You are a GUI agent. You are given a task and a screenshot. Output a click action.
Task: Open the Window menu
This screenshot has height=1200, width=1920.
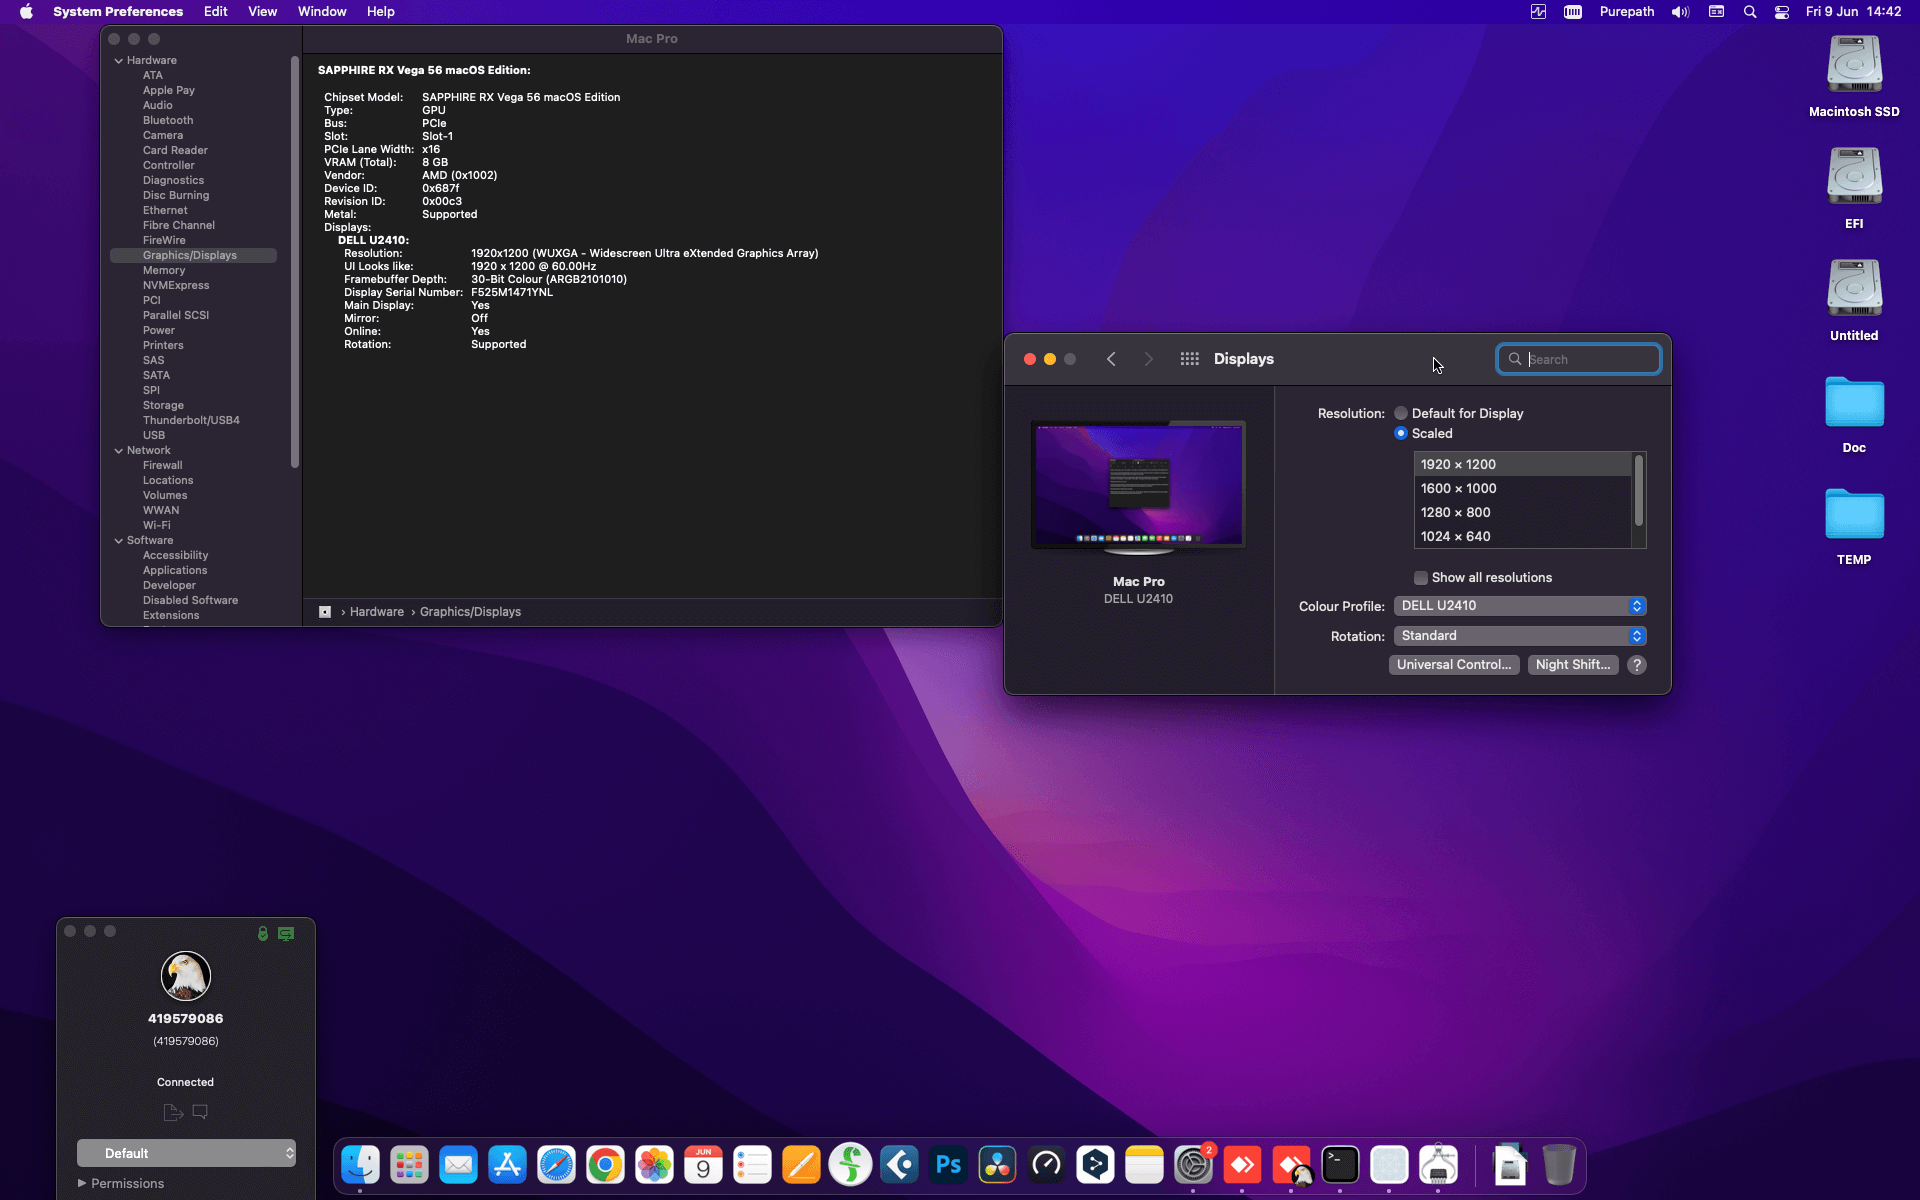coord(321,12)
